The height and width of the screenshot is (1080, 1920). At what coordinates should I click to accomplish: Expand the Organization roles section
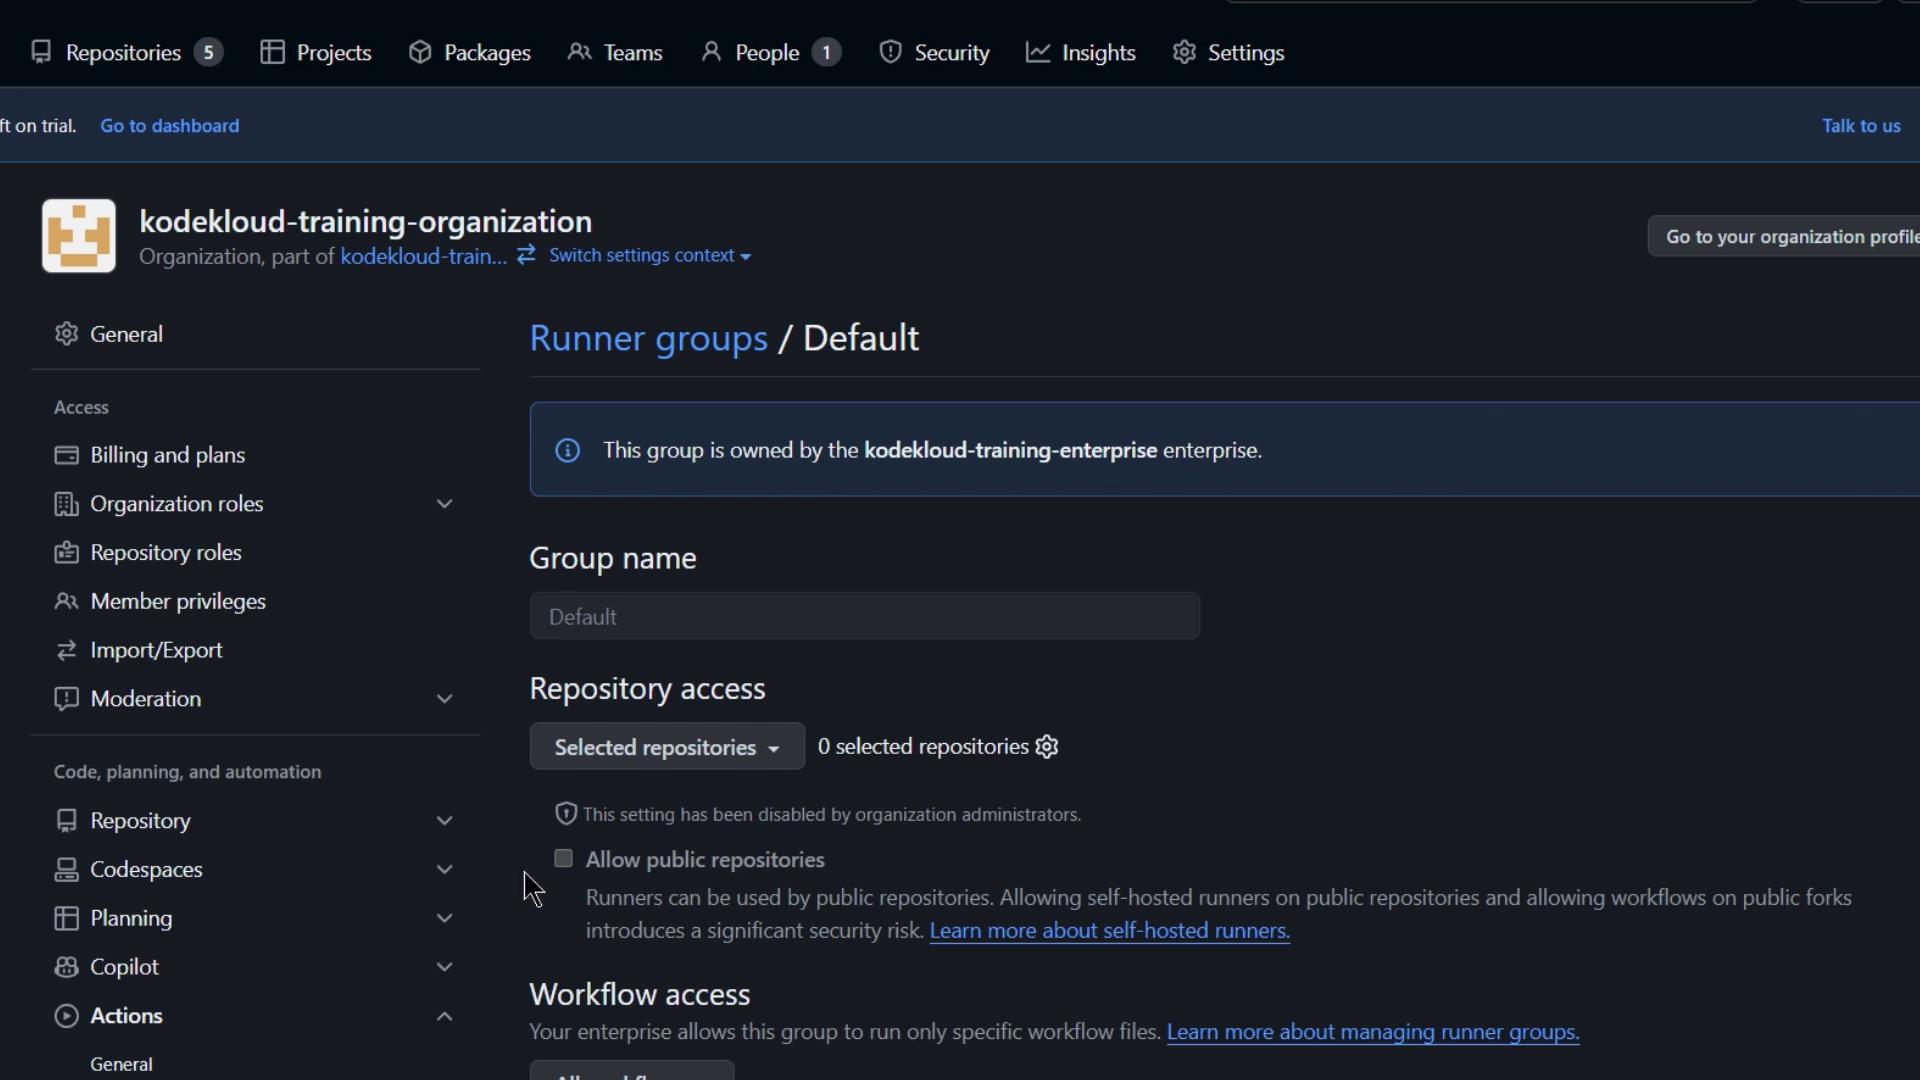445,504
